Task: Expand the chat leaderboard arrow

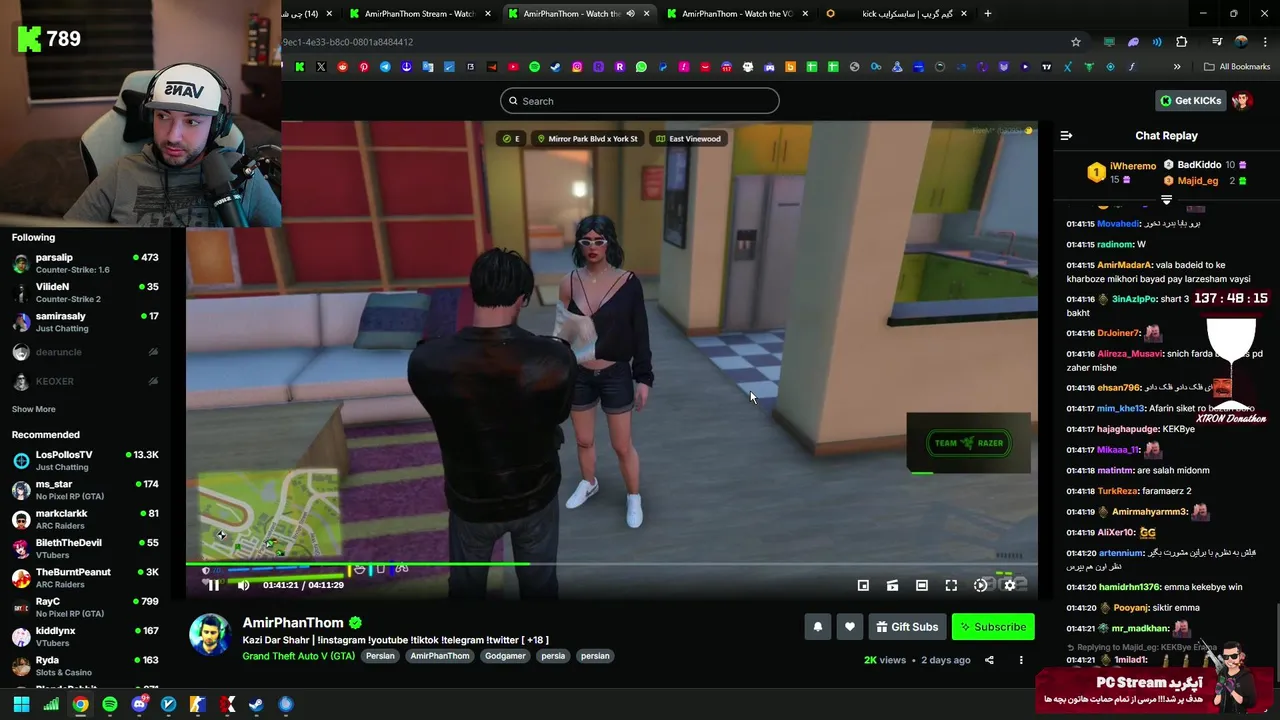Action: pyautogui.click(x=1166, y=200)
